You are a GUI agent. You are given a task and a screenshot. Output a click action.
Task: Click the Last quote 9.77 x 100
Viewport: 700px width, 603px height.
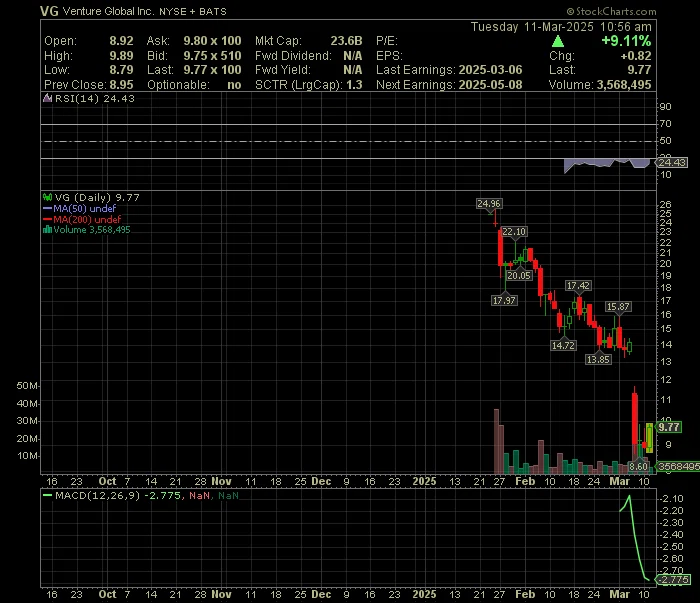(x=212, y=70)
